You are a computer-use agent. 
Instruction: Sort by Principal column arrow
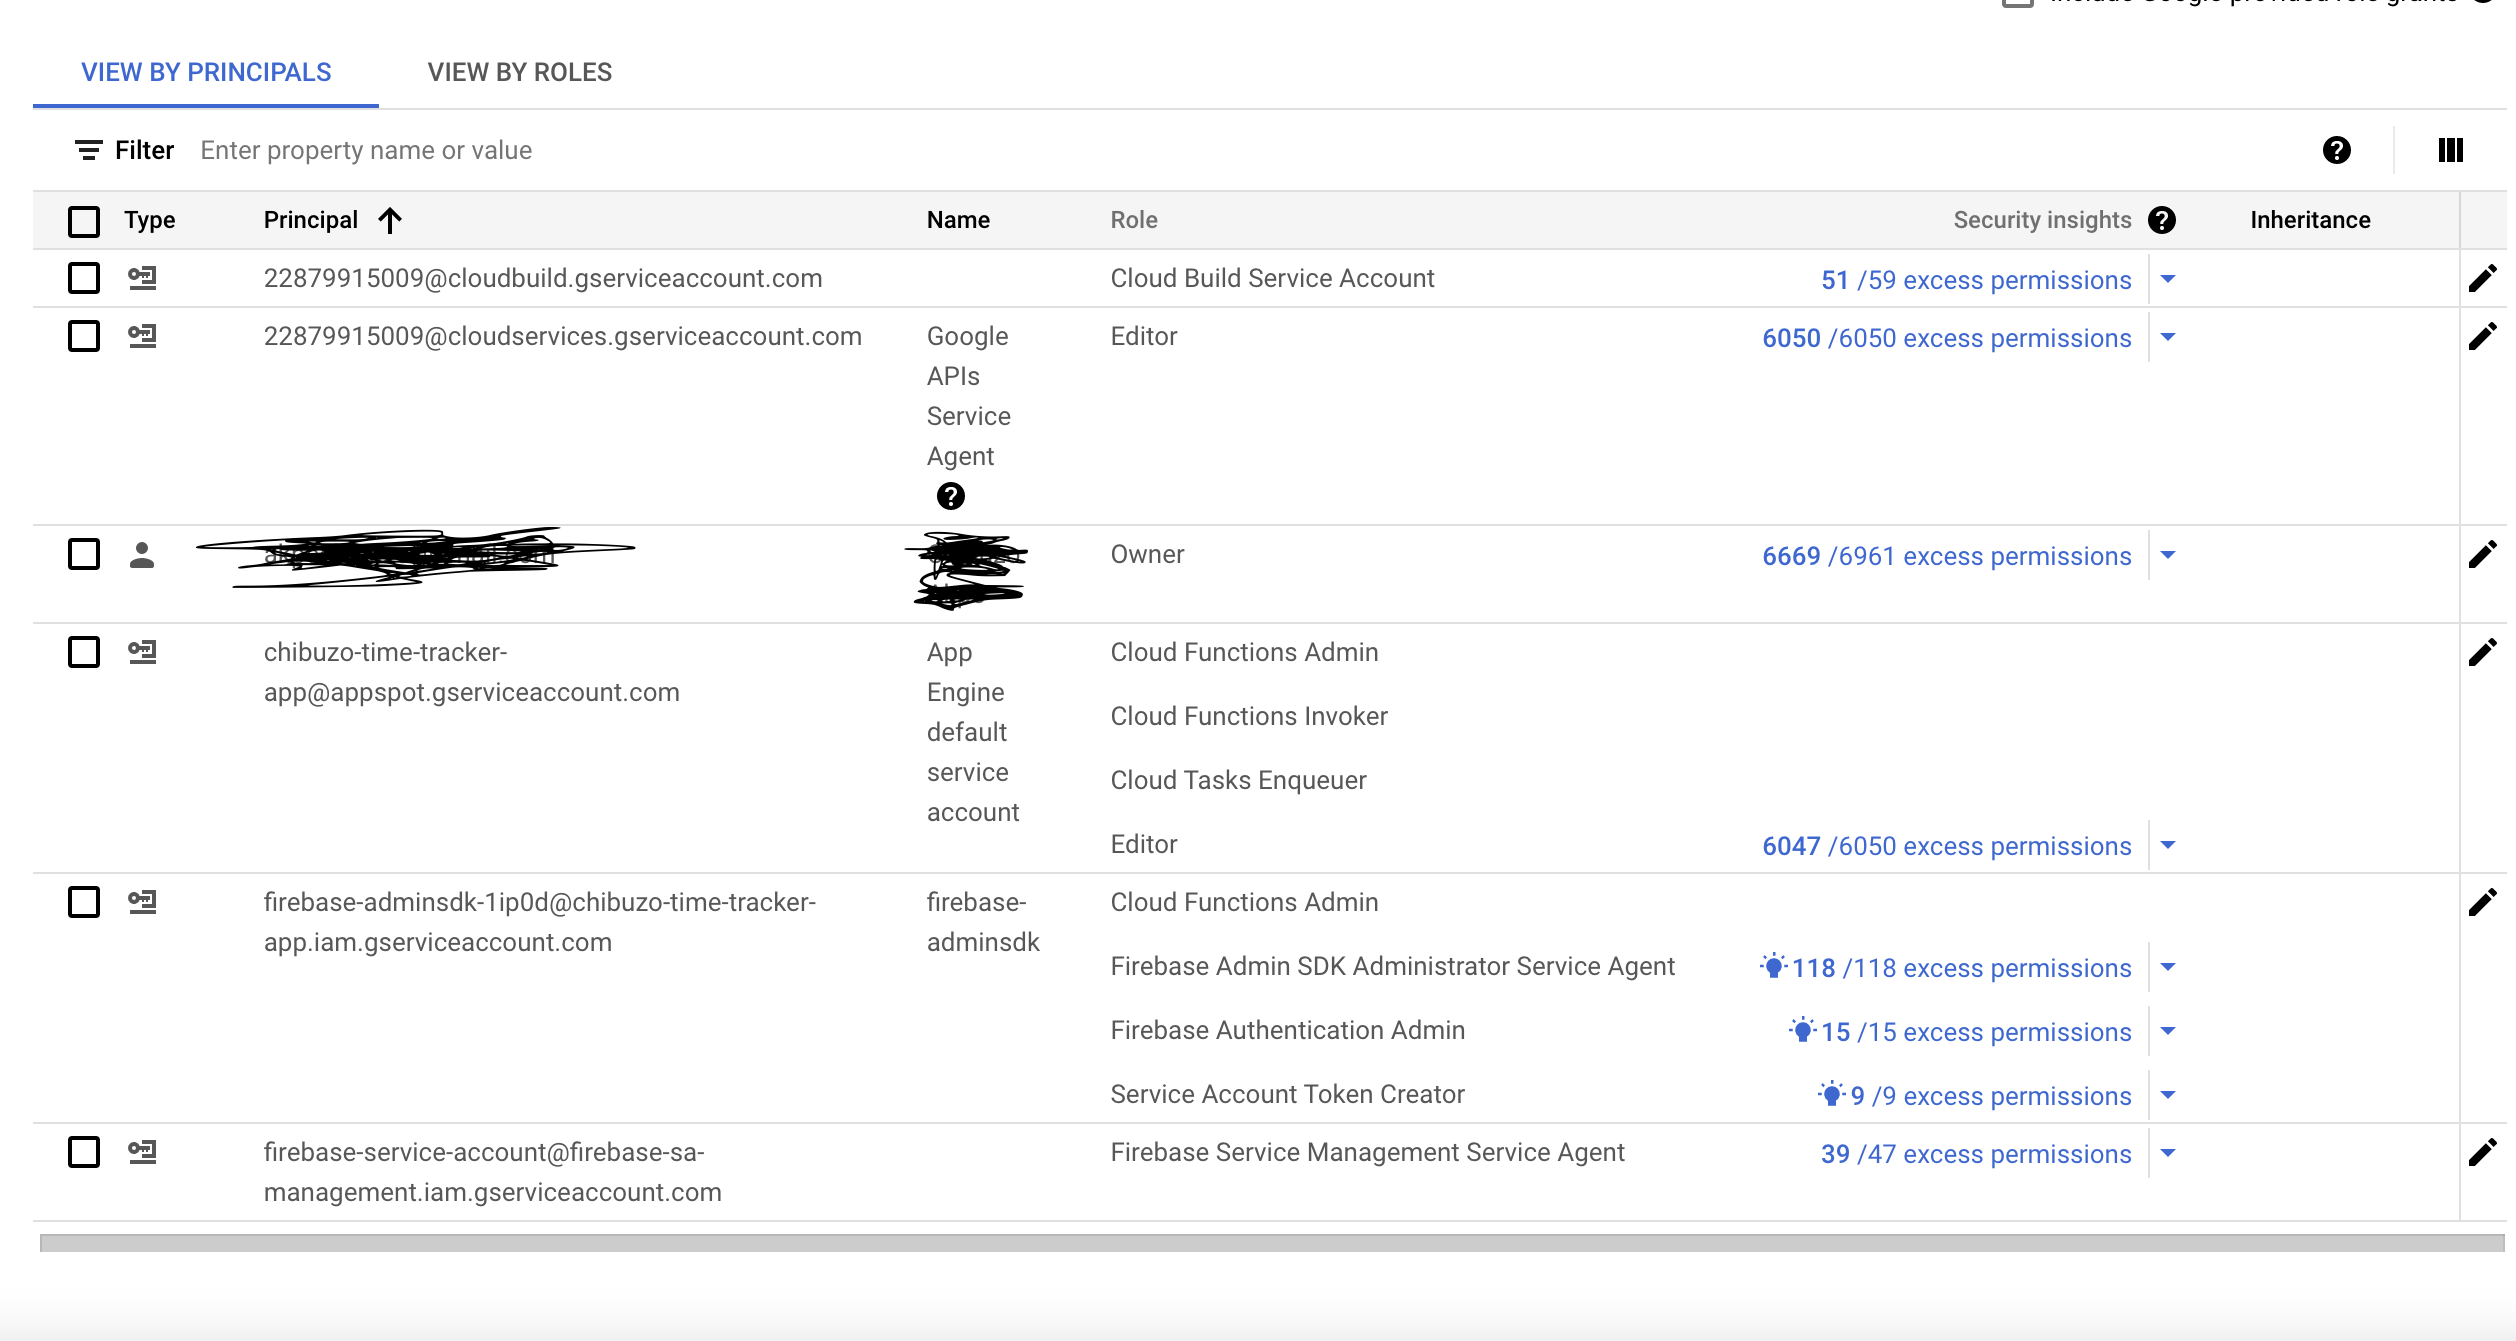point(390,220)
